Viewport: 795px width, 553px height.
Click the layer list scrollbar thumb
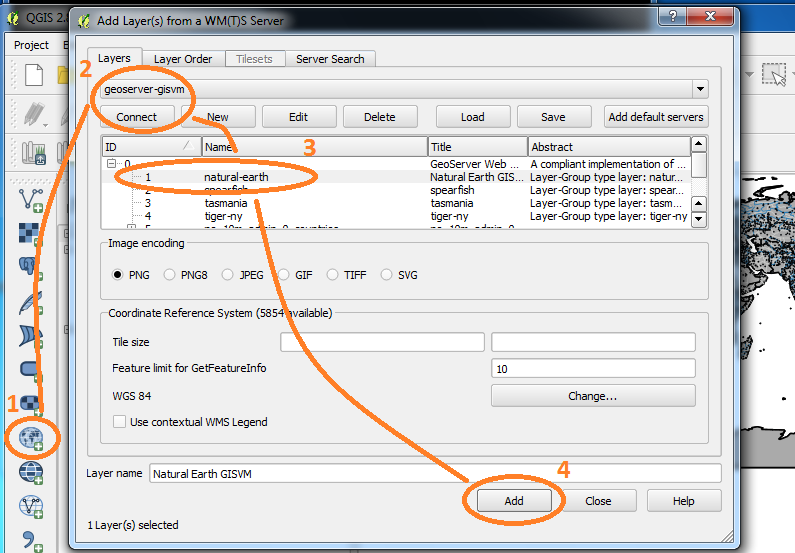click(699, 165)
